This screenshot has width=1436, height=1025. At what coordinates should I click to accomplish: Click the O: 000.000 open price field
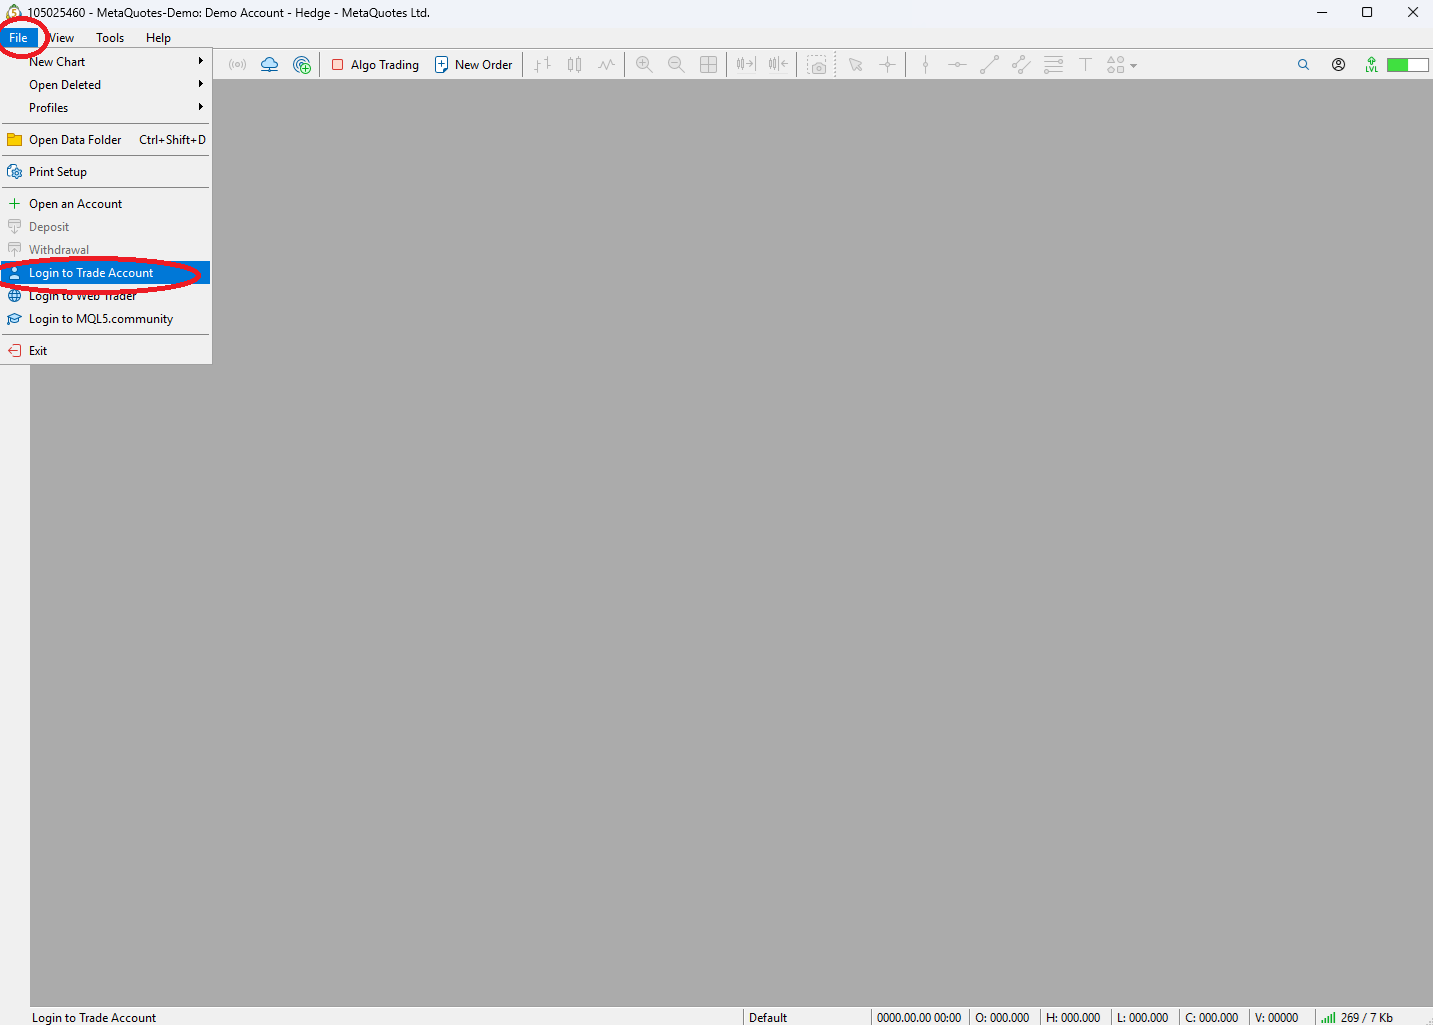pos(1002,1017)
